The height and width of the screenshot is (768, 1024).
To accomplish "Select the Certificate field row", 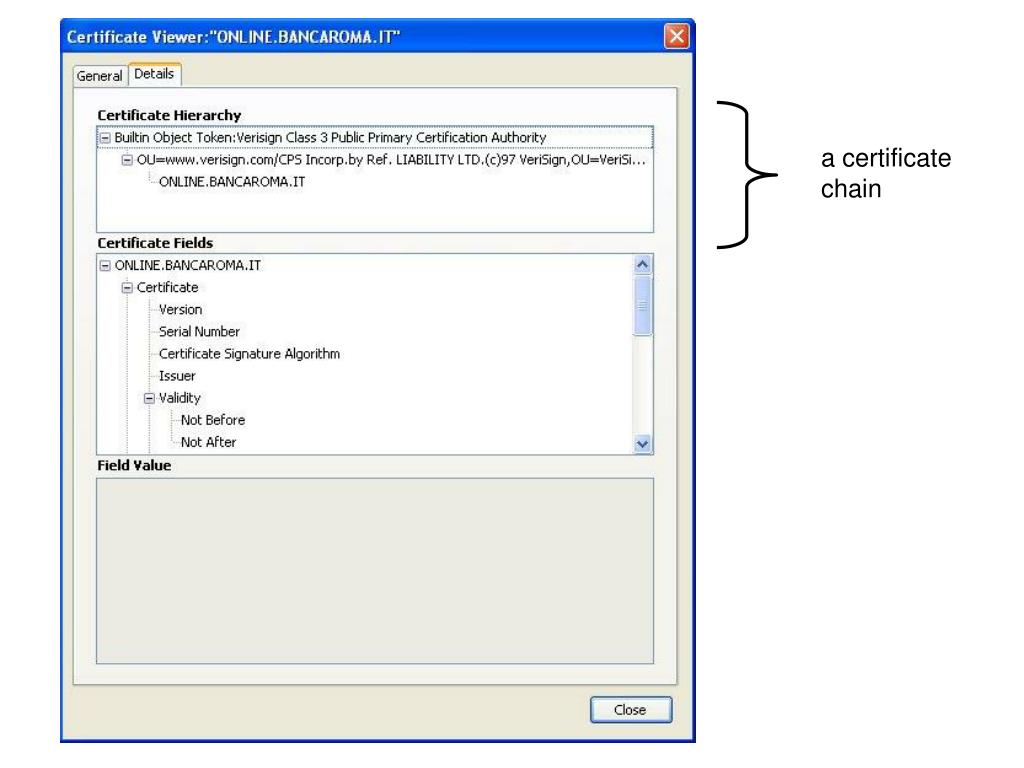I will (167, 288).
